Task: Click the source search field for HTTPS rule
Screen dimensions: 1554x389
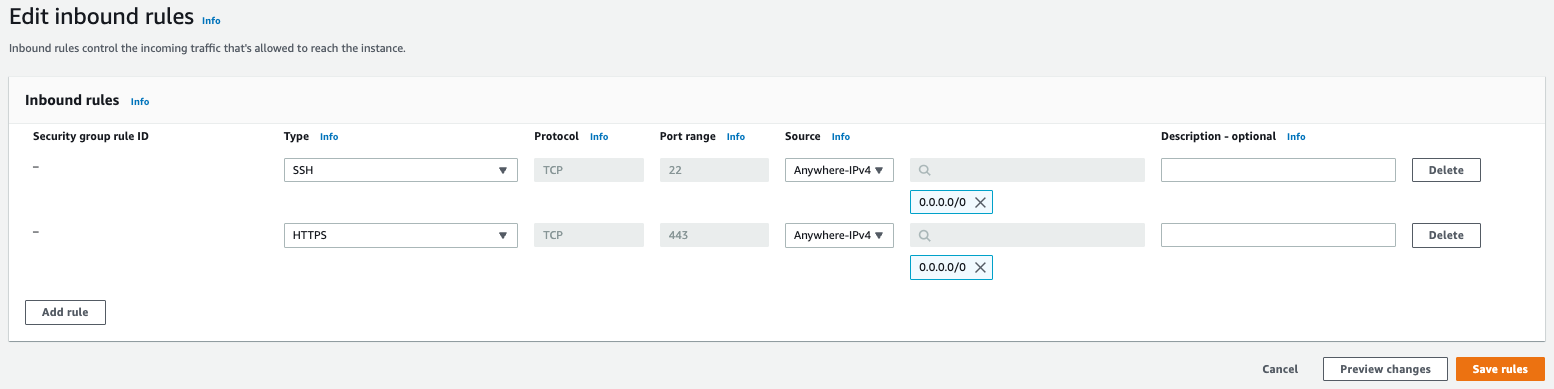Action: 1027,235
